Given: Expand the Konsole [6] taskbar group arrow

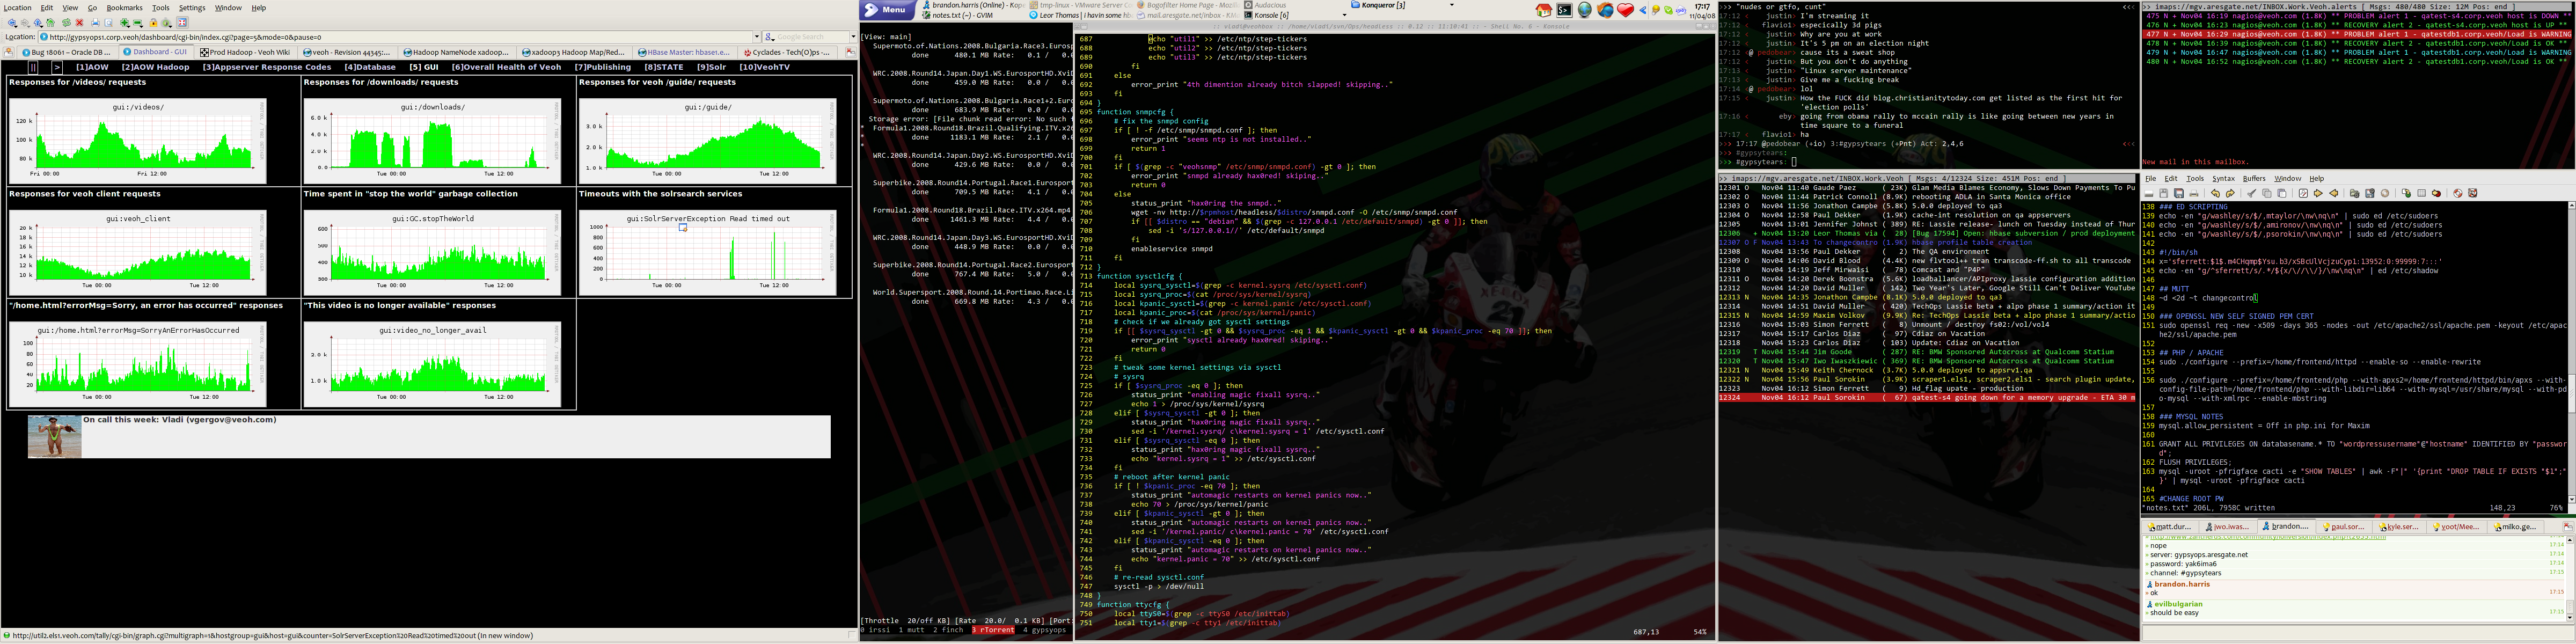Looking at the screenshot, I should (x=1344, y=15).
